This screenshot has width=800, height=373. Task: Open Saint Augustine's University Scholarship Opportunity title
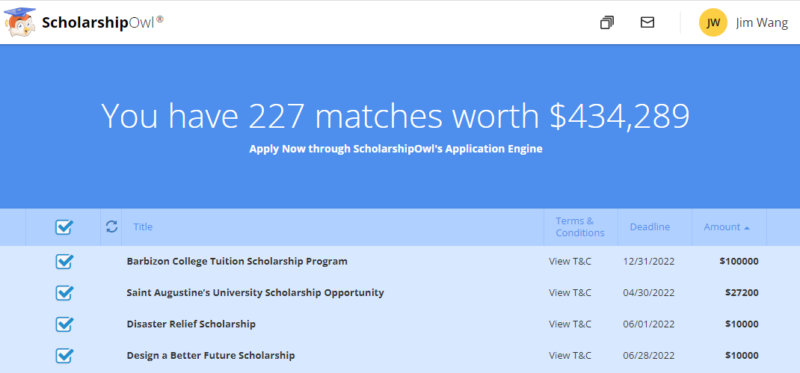(255, 293)
